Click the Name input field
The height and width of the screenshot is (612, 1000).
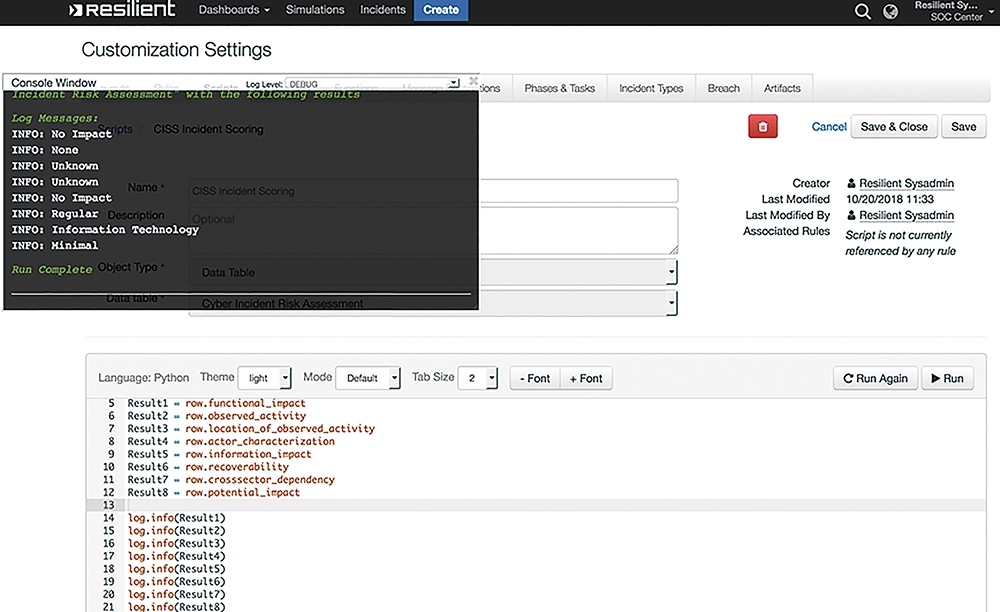[x=433, y=191]
